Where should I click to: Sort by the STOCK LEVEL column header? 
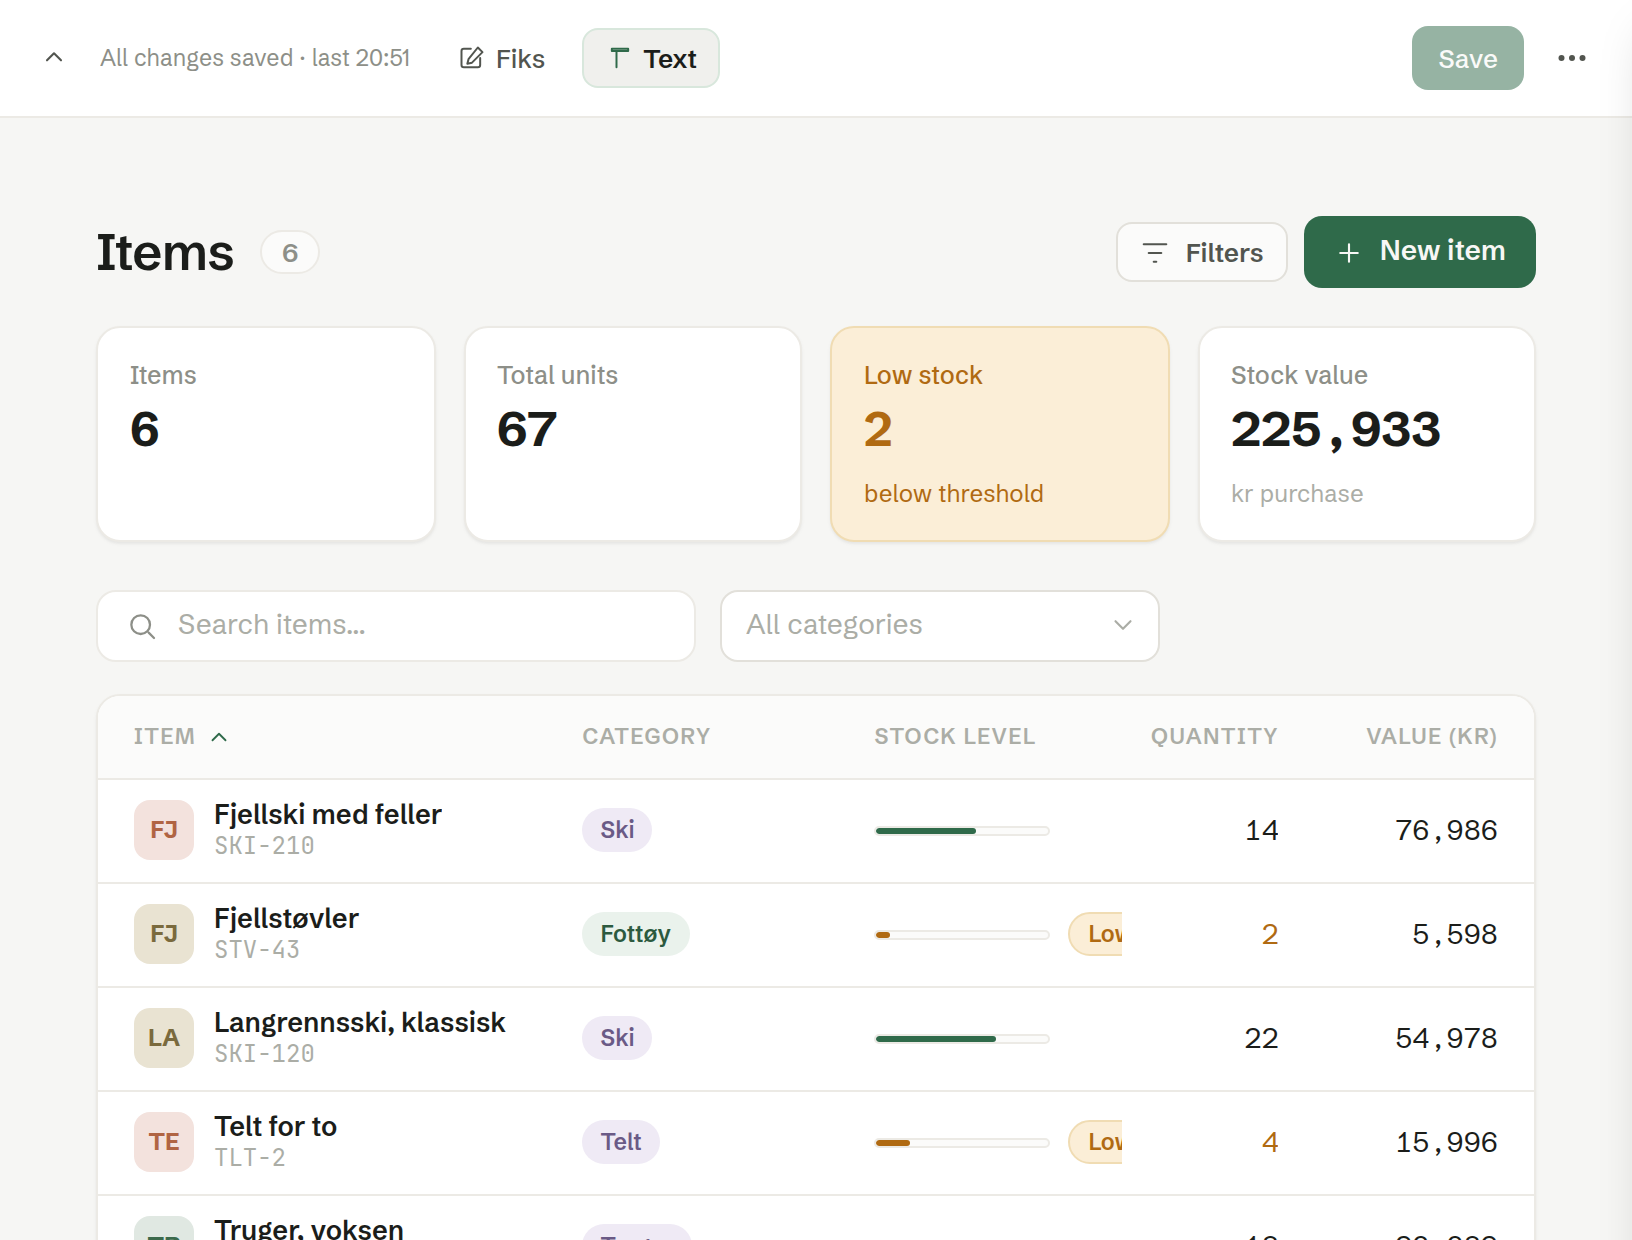954,737
